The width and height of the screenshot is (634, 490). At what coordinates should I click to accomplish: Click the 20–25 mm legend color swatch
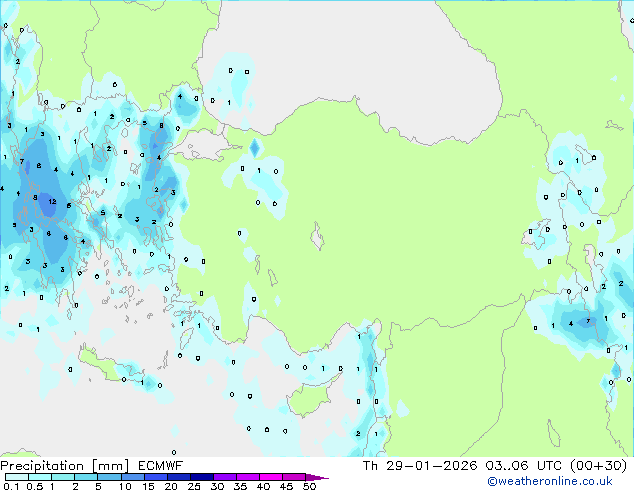tap(179, 477)
